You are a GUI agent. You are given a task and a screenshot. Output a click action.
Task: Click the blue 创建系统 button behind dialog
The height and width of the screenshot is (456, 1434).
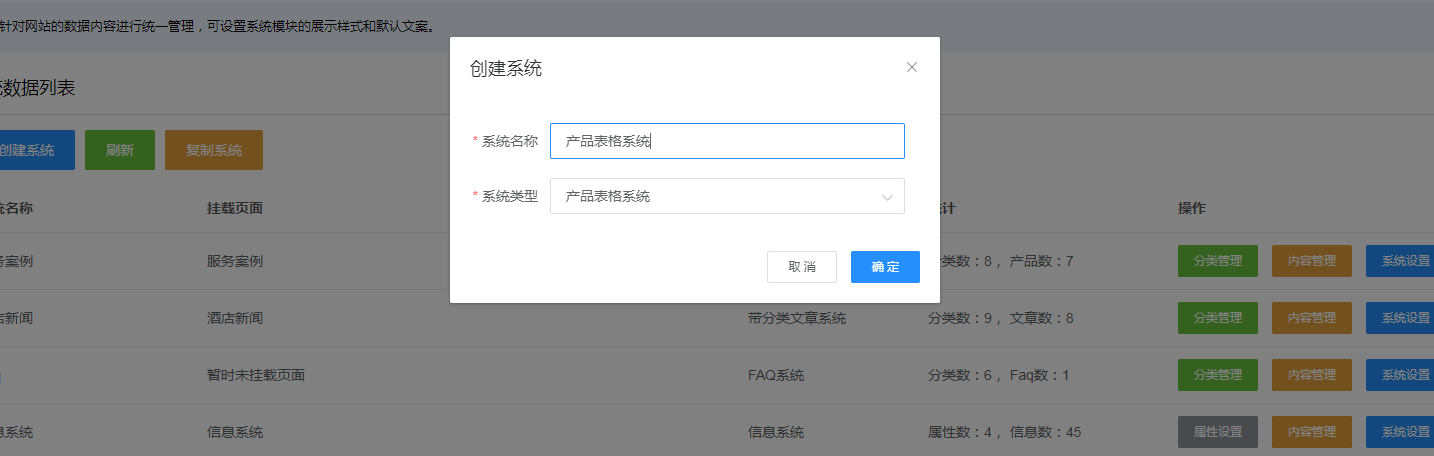tap(34, 150)
